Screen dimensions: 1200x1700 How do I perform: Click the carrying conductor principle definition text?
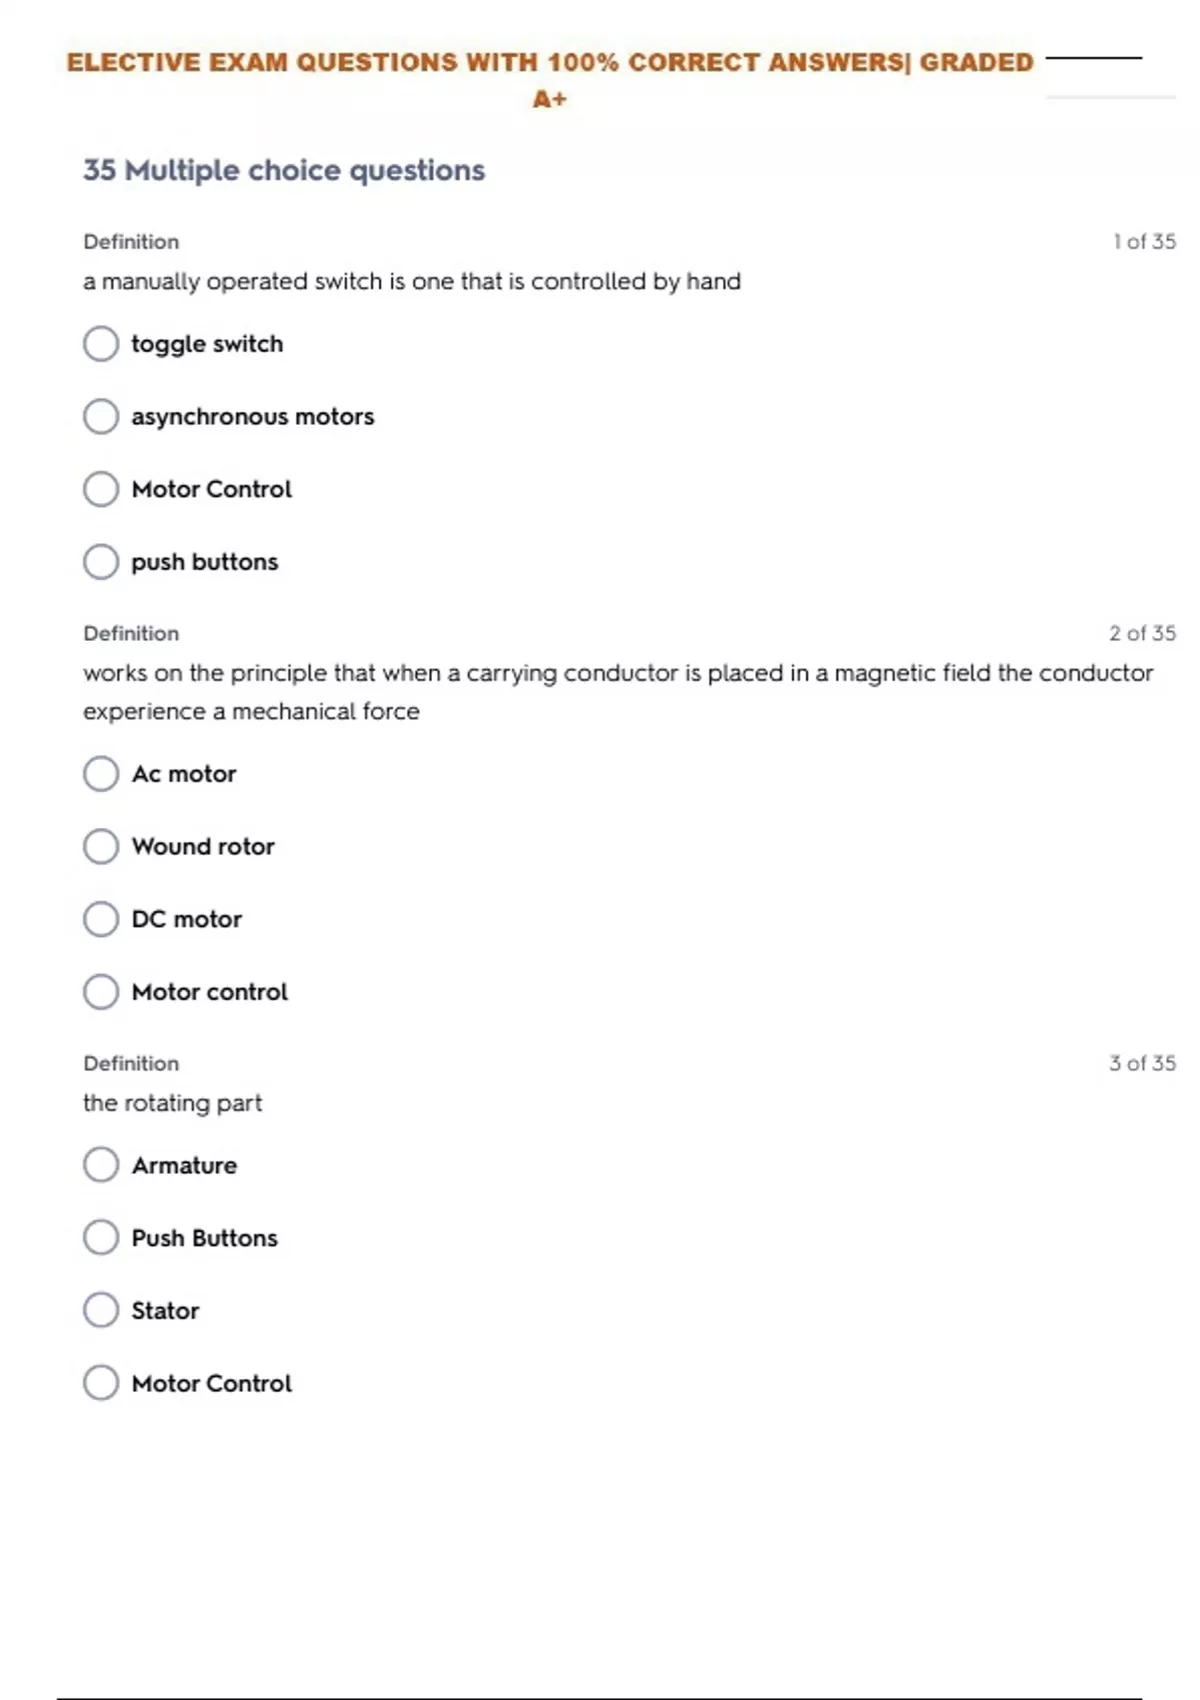617,674
